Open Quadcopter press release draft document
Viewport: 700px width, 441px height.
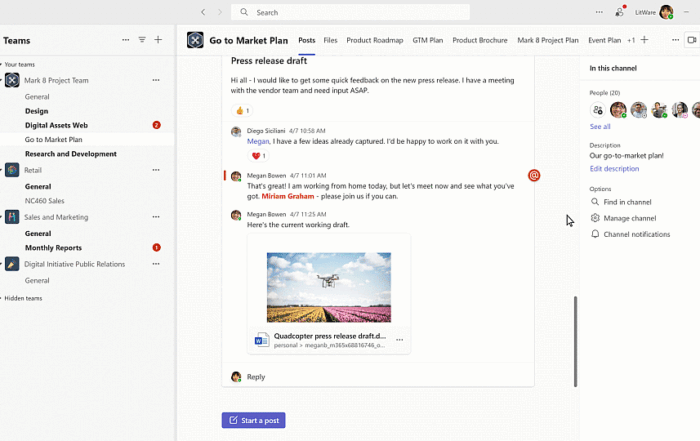coord(329,336)
